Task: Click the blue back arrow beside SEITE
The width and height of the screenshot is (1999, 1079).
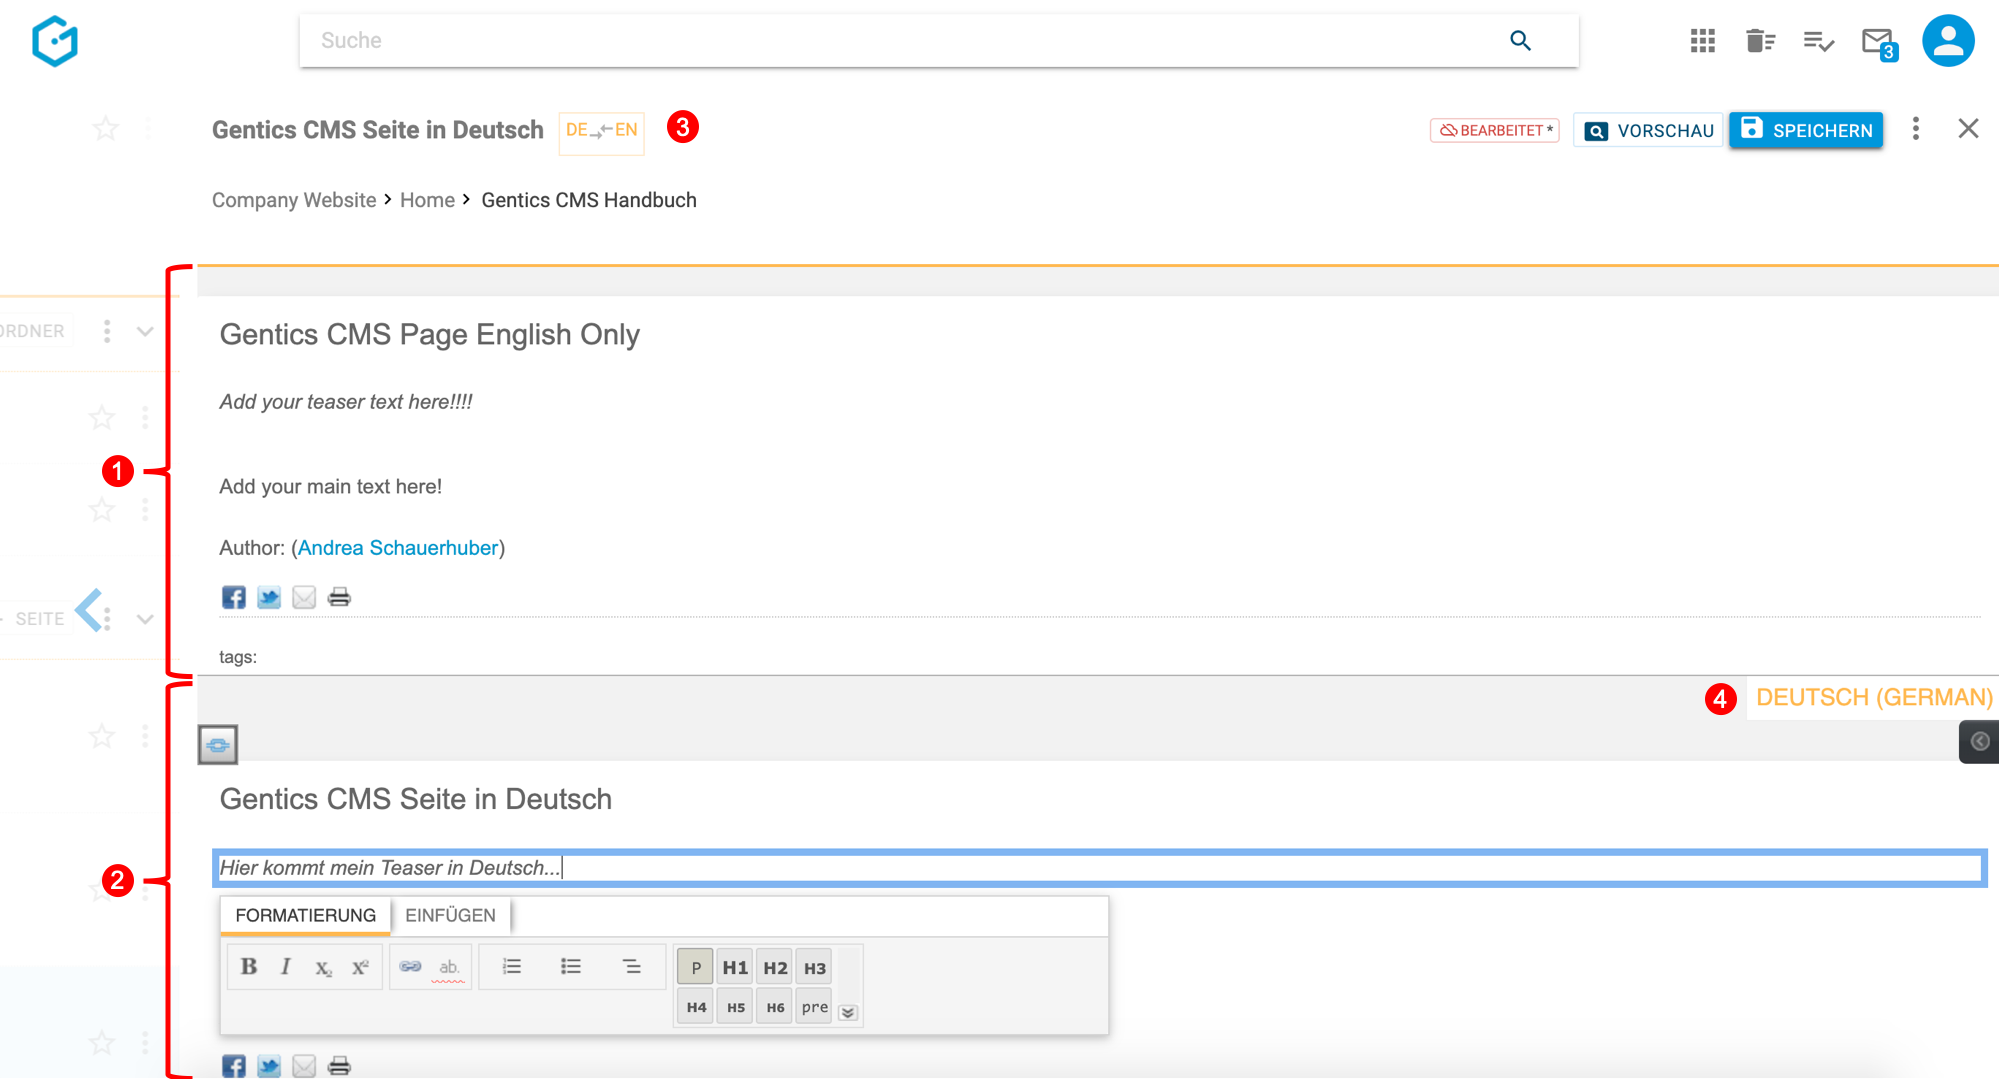Action: click(x=90, y=610)
